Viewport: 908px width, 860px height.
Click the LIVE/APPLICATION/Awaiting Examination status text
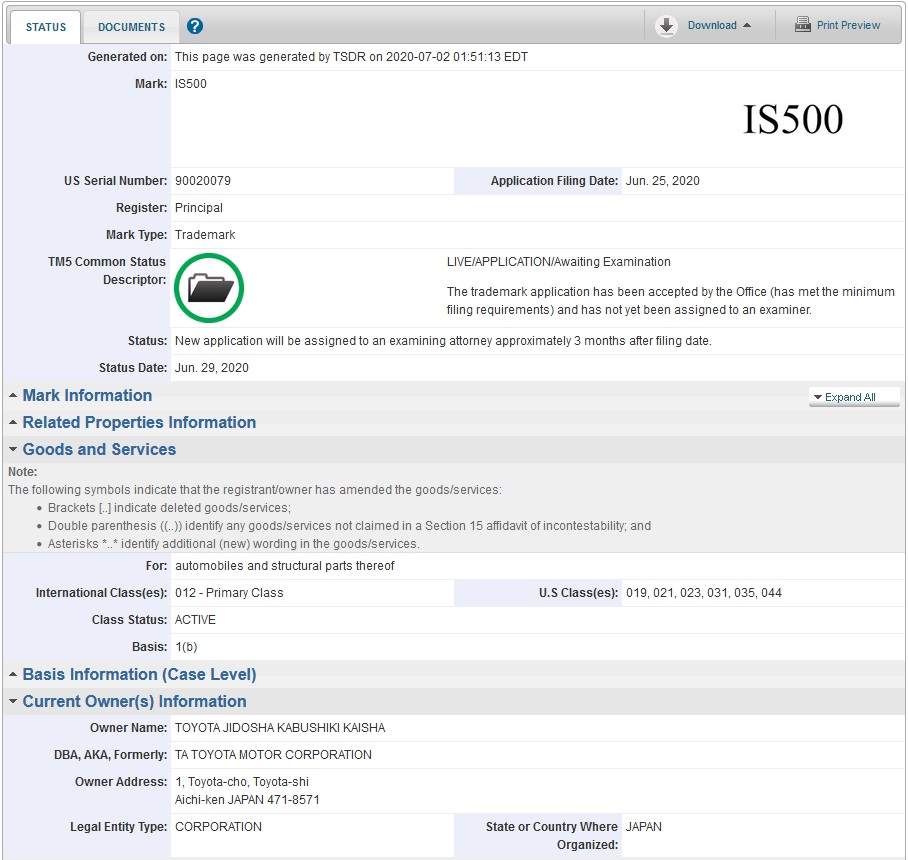(x=558, y=262)
